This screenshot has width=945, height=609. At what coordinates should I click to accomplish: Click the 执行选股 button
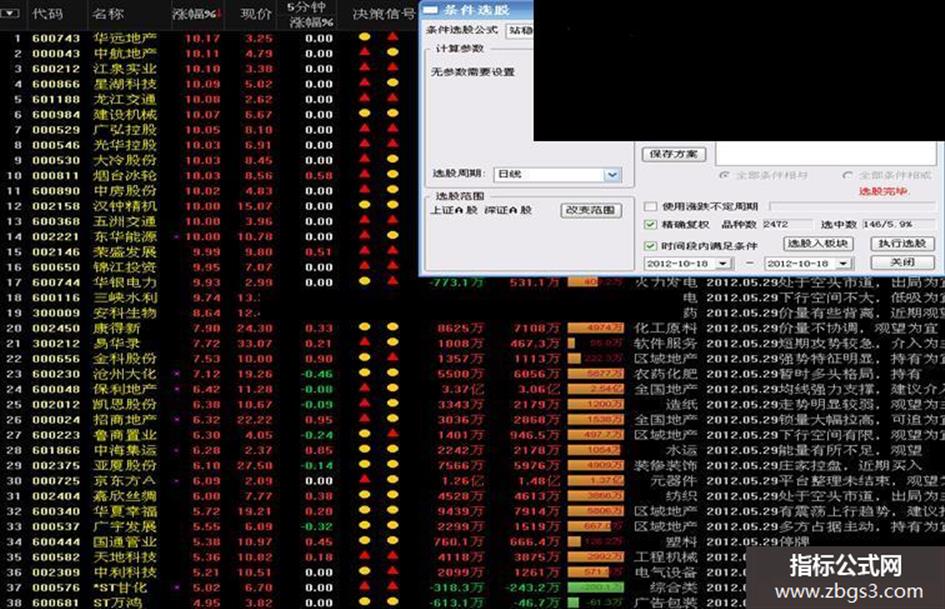point(902,243)
